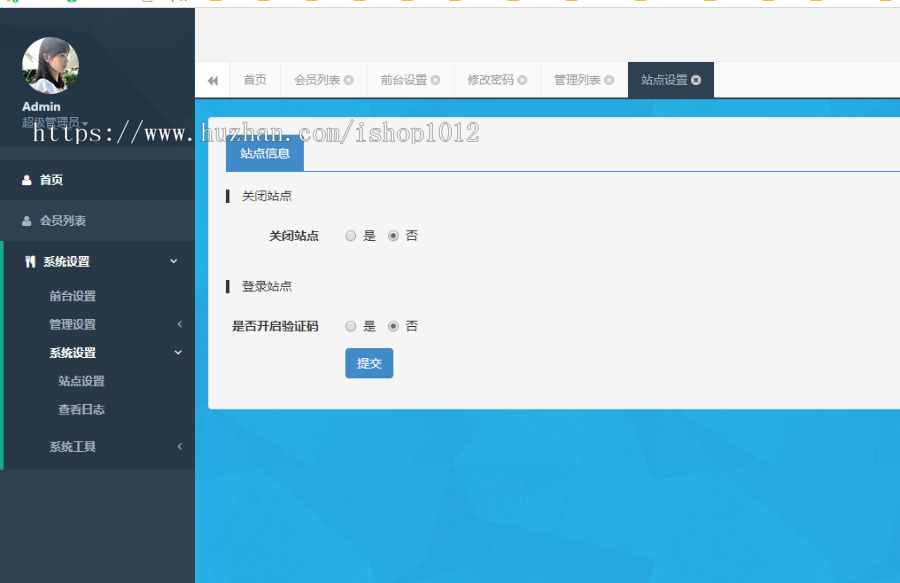Select 是 radio for 关闭站点
This screenshot has width=900, height=583.
click(351, 235)
